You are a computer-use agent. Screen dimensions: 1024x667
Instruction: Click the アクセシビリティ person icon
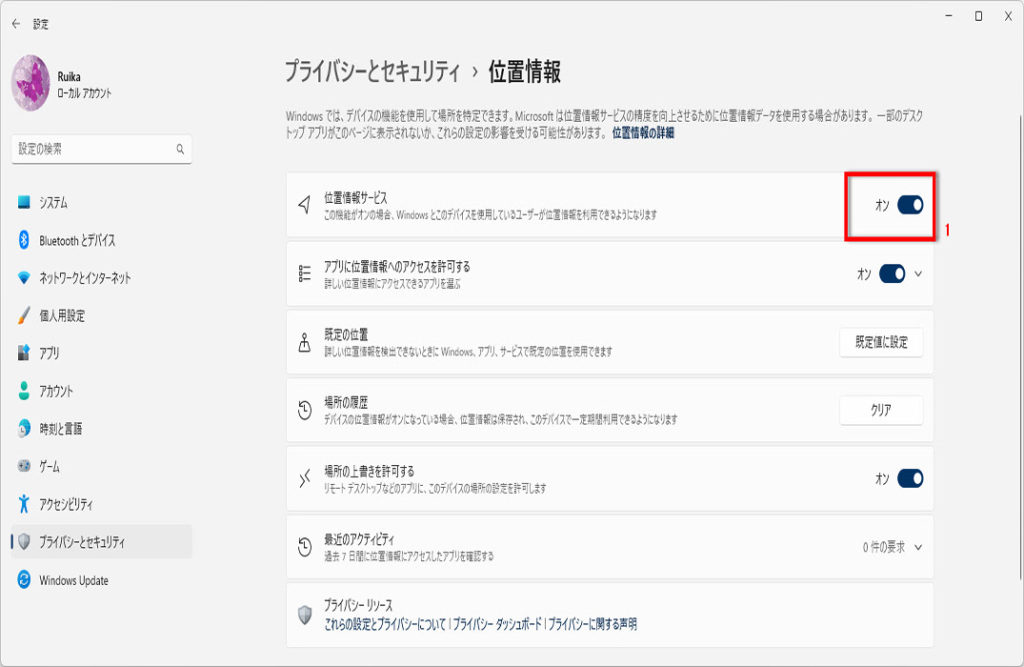pos(24,504)
